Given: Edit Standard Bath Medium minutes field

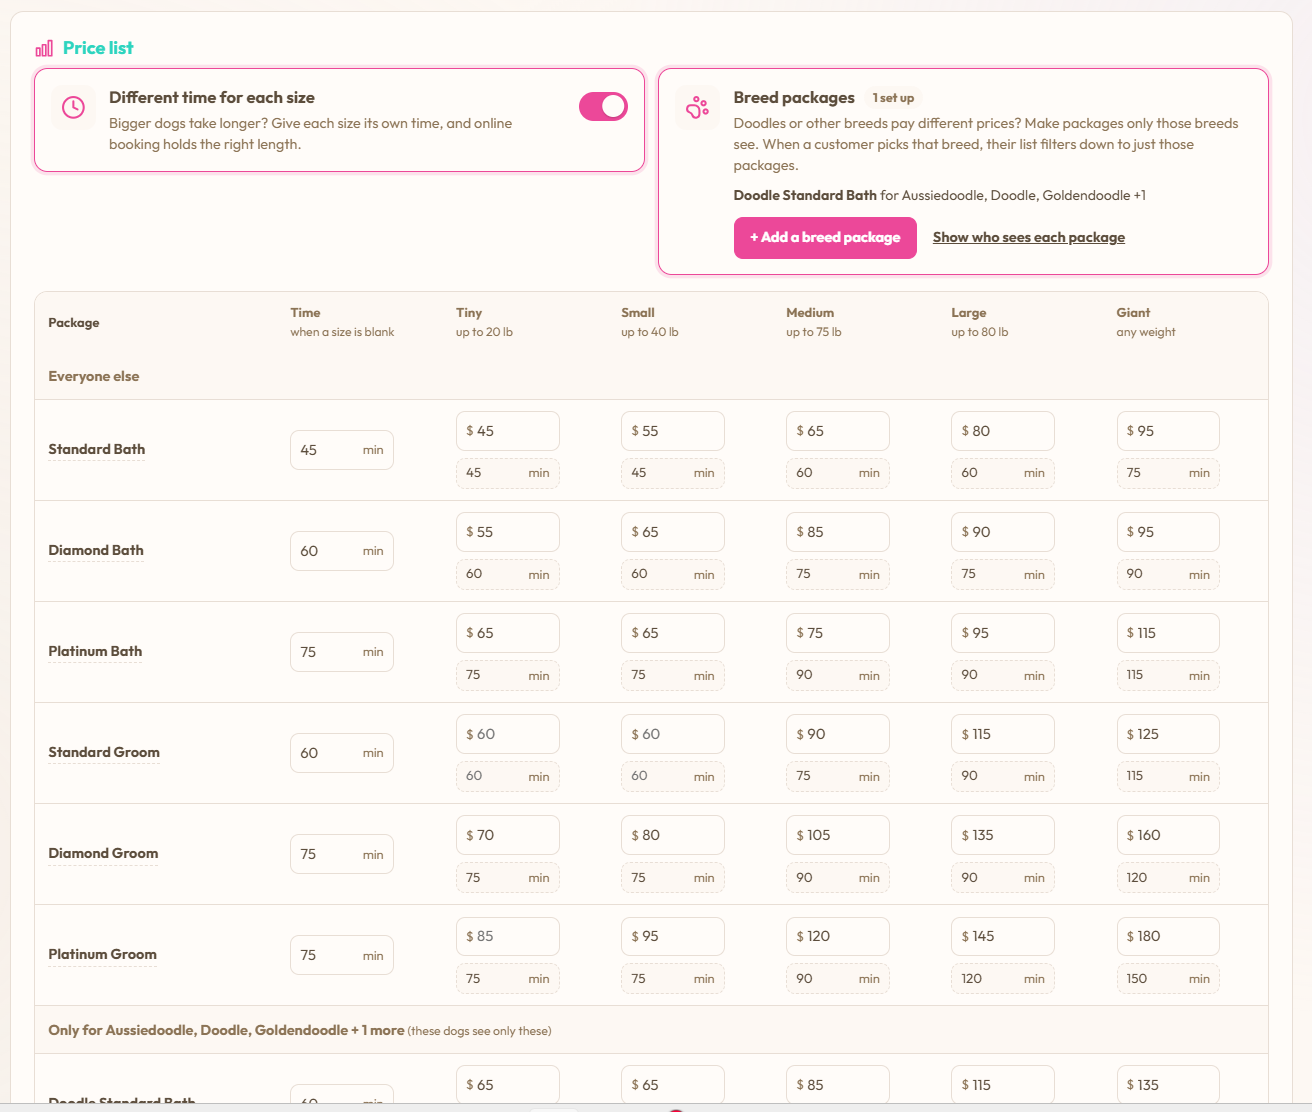Looking at the screenshot, I should [838, 473].
